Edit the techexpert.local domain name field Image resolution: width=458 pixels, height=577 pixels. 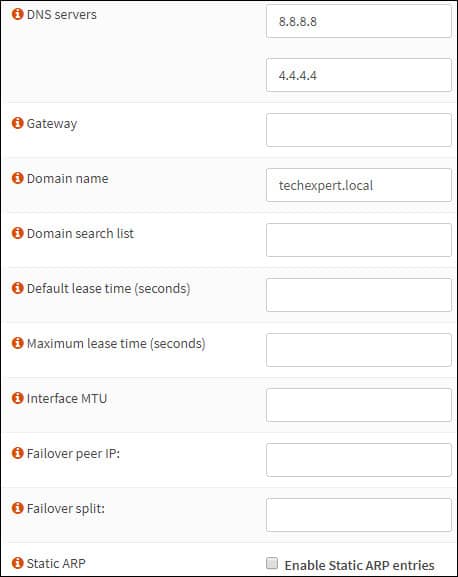359,185
